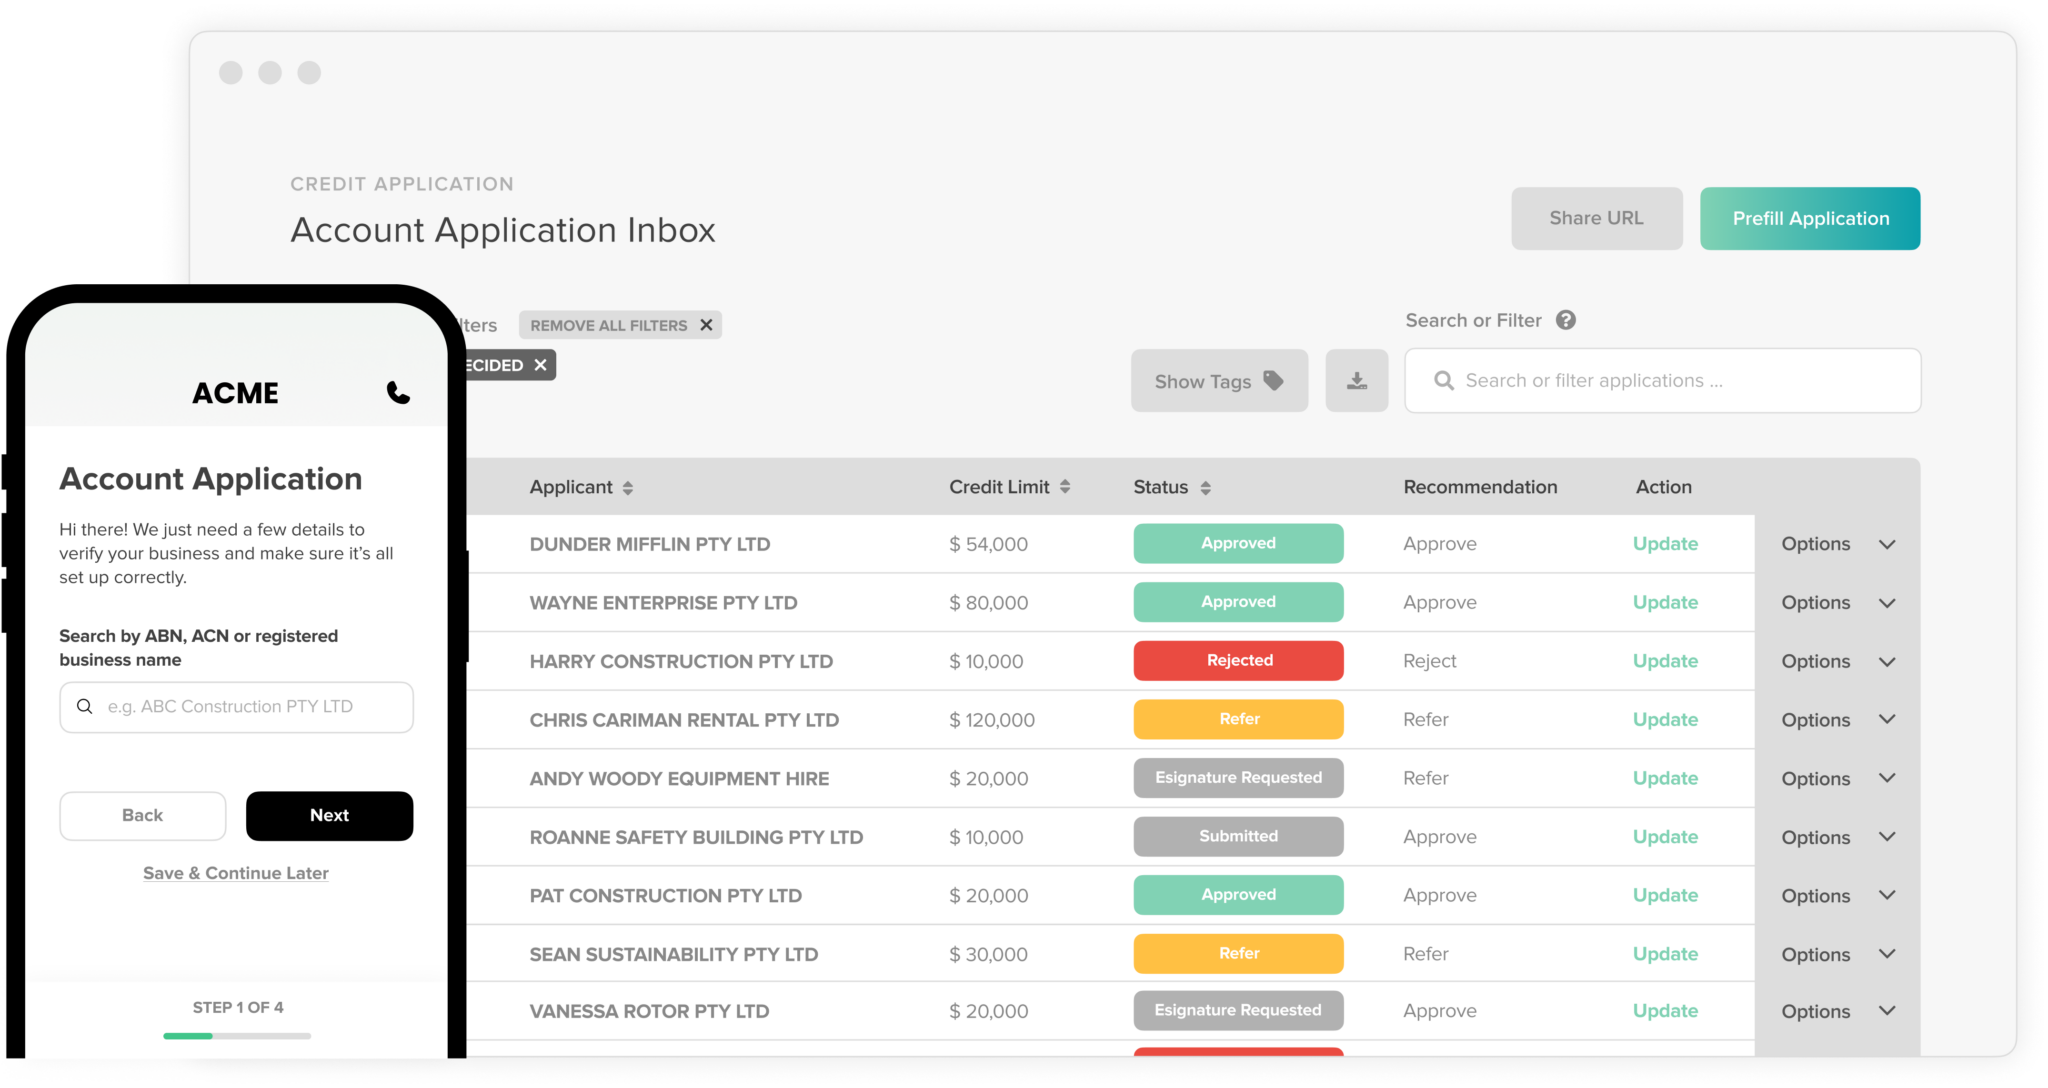Viewport: 2048px width, 1088px height.
Task: Click the Save & Continue Later link
Action: pyautogui.click(x=235, y=872)
